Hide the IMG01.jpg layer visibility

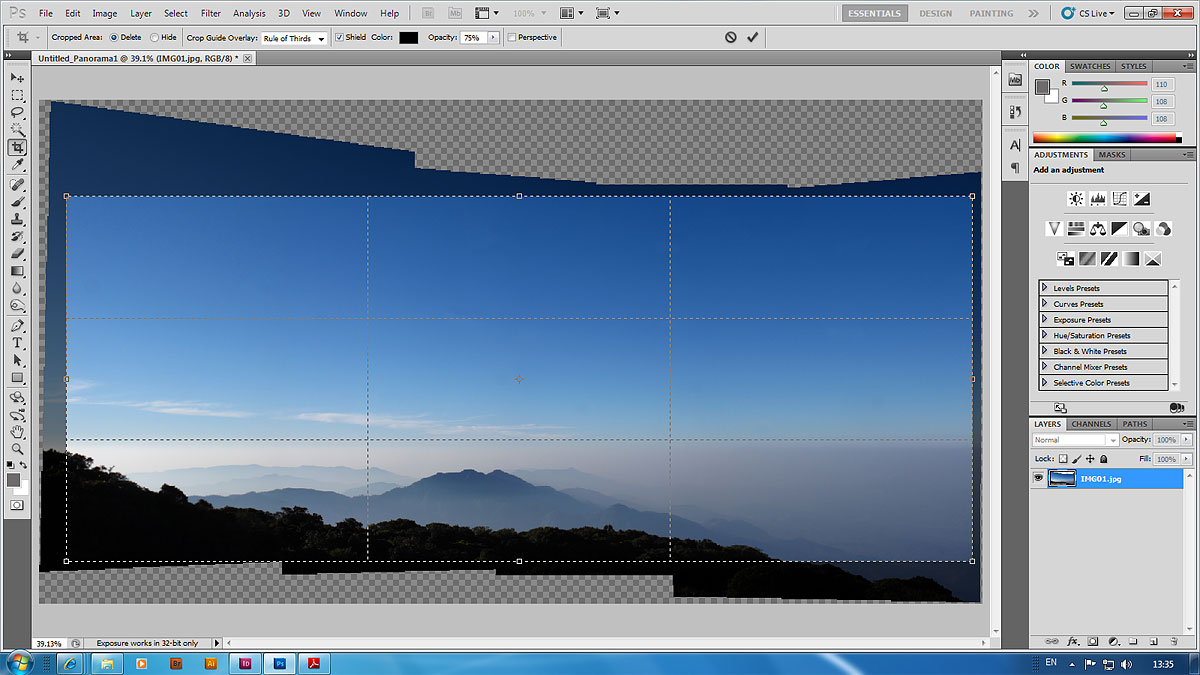(x=1037, y=479)
